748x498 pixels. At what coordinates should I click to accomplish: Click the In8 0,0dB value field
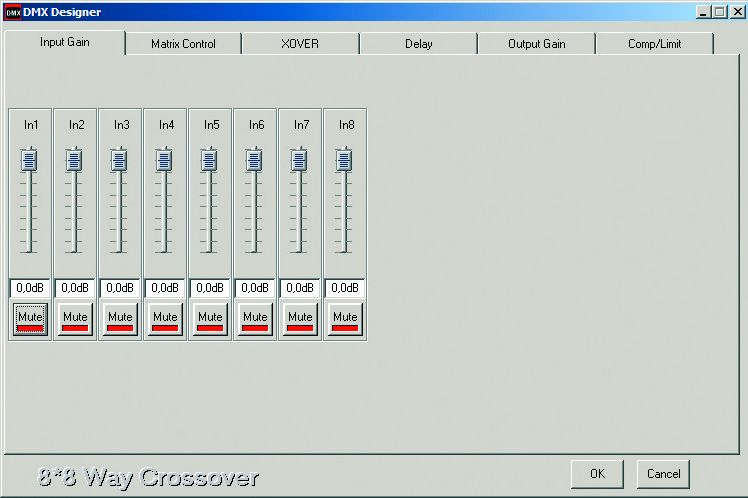coord(344,288)
